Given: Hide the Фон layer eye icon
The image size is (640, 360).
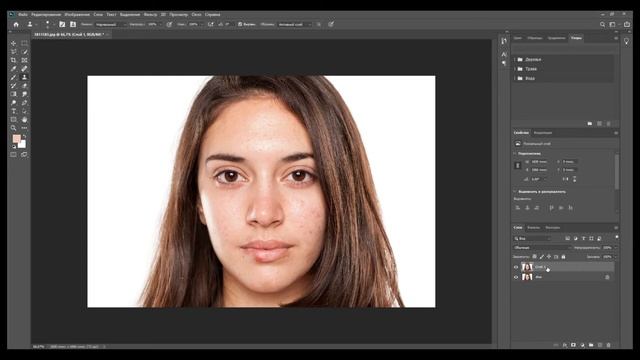Looking at the screenshot, I should tap(516, 277).
